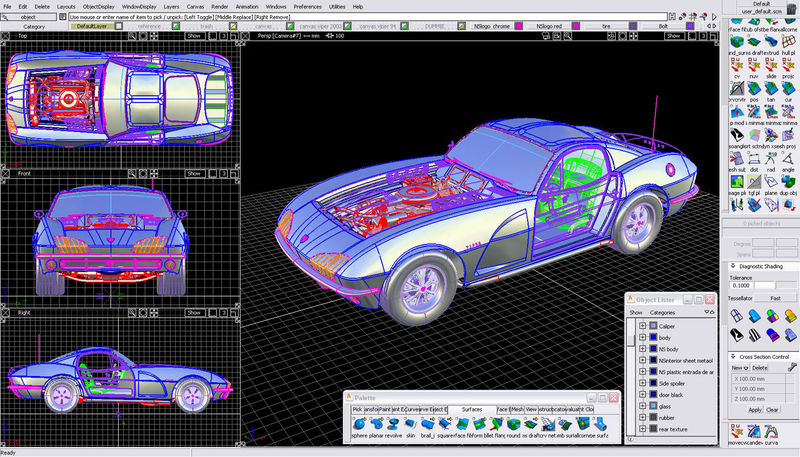Click the Persp view zoom icon
This screenshot has width=800, height=457.
567,36
